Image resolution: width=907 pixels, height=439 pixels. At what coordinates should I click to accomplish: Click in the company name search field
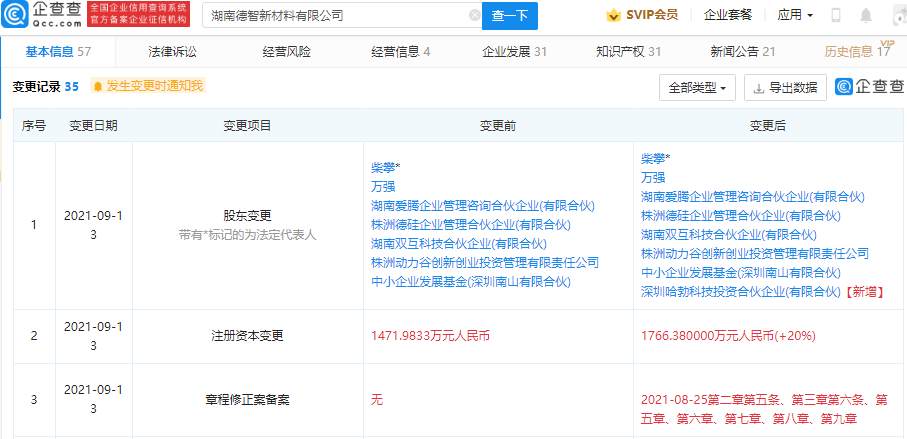[x=342, y=16]
